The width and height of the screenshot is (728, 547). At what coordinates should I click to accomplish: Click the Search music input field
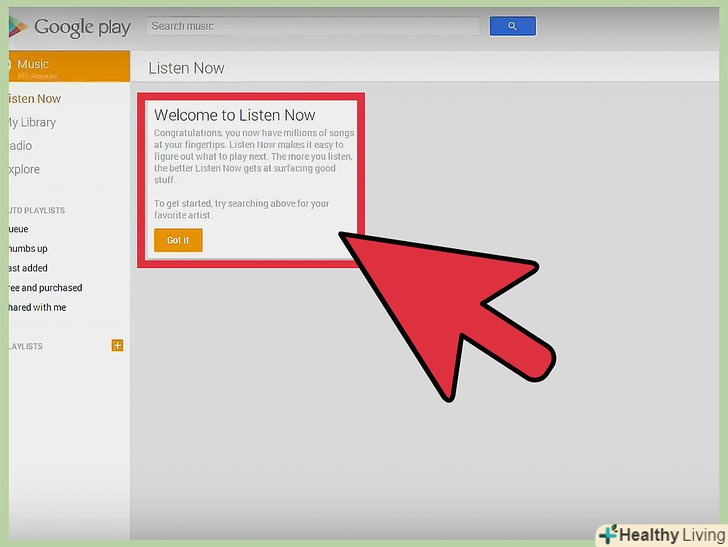point(312,26)
